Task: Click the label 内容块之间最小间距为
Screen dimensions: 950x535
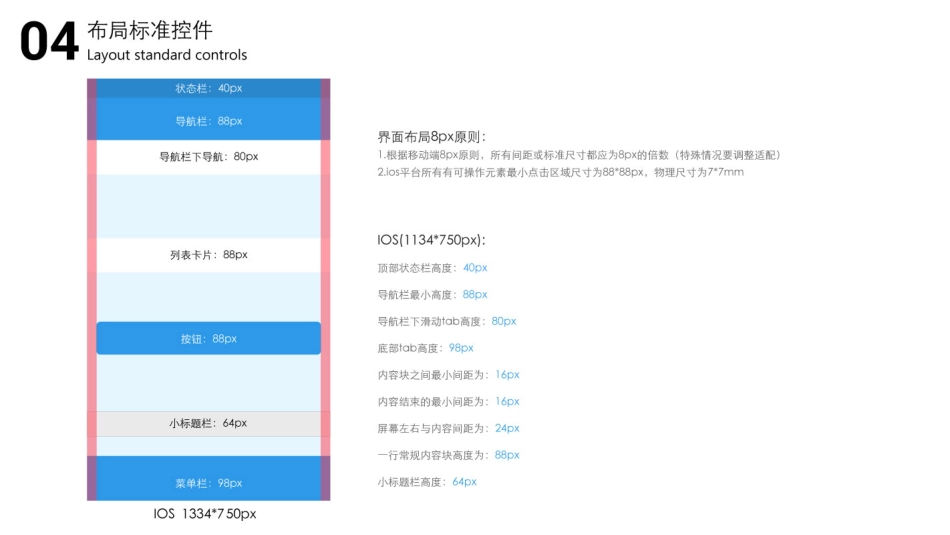Action: point(433,375)
